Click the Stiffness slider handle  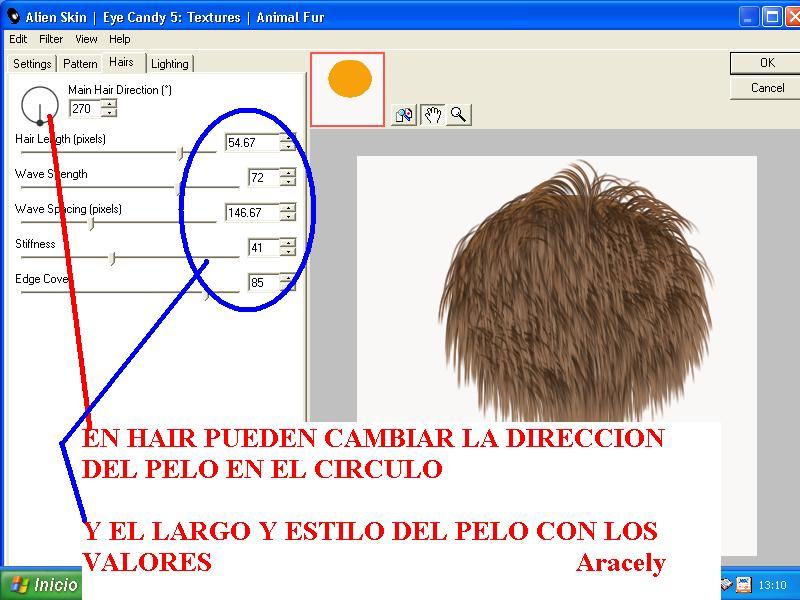(x=113, y=258)
